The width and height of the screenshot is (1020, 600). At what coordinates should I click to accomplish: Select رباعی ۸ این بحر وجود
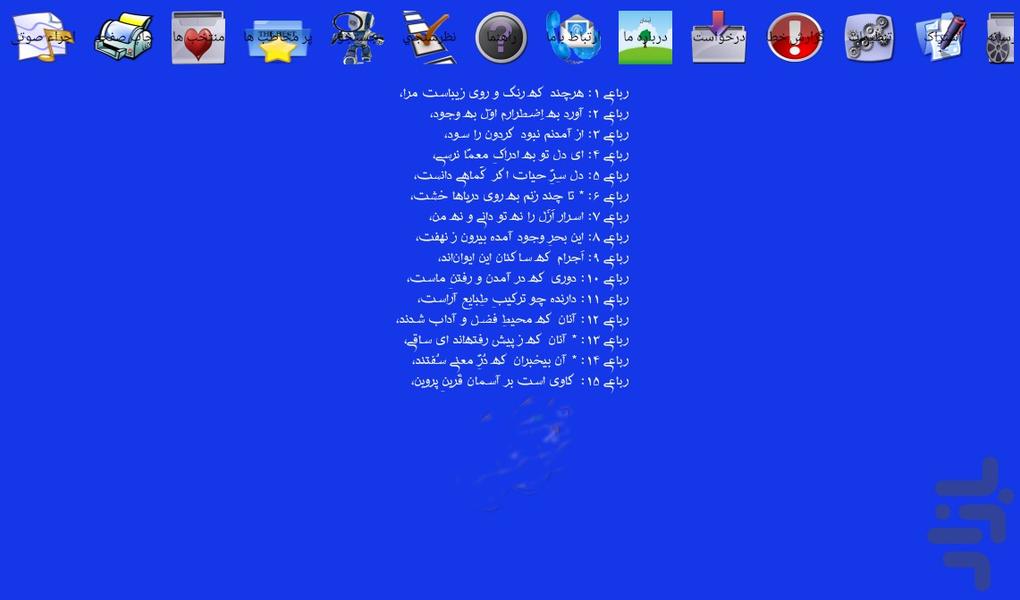[522, 238]
